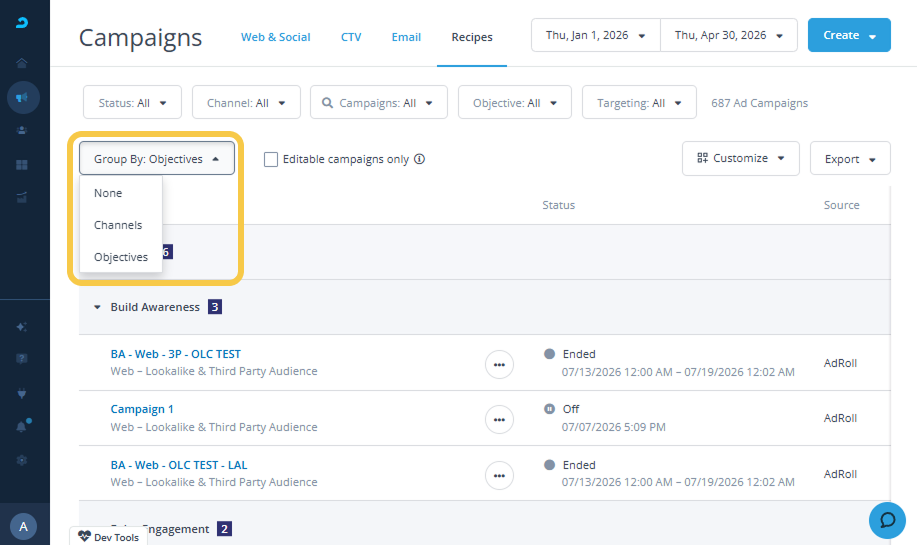Open the chat support bubble

point(887,520)
